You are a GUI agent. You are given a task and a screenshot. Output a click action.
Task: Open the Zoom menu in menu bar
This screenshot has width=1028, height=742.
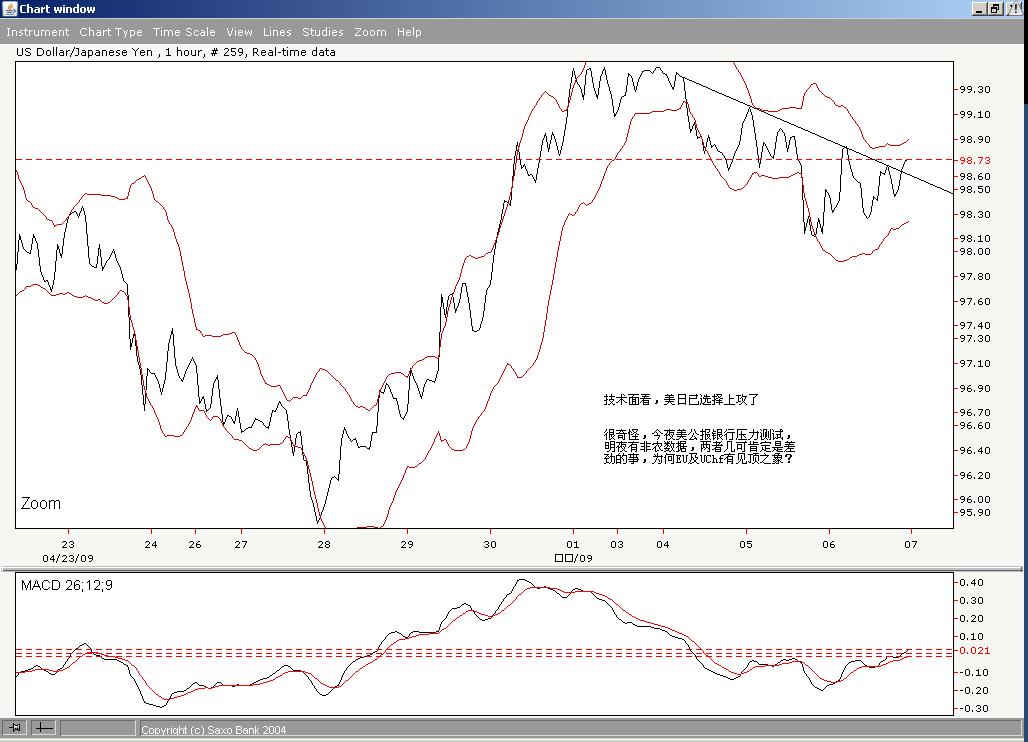click(370, 32)
